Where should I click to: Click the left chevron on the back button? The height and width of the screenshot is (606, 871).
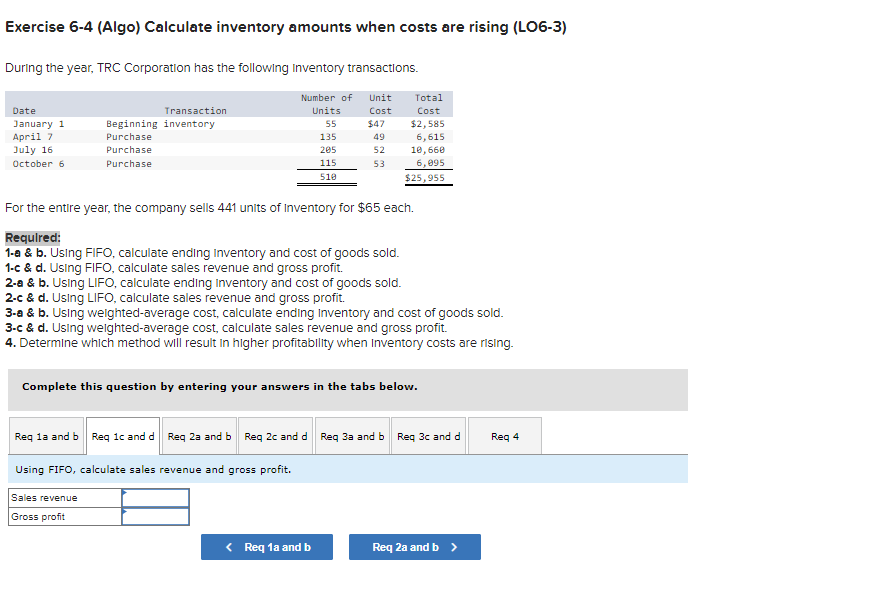227,547
